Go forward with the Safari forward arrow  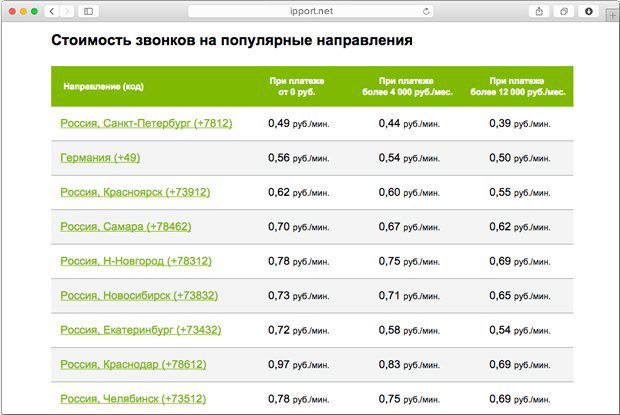[x=67, y=11]
